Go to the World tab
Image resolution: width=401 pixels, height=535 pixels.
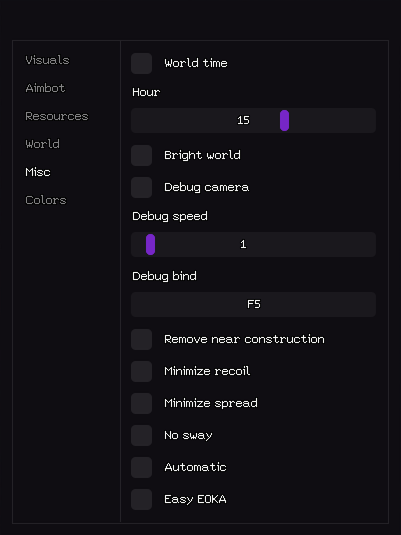[x=42, y=144]
